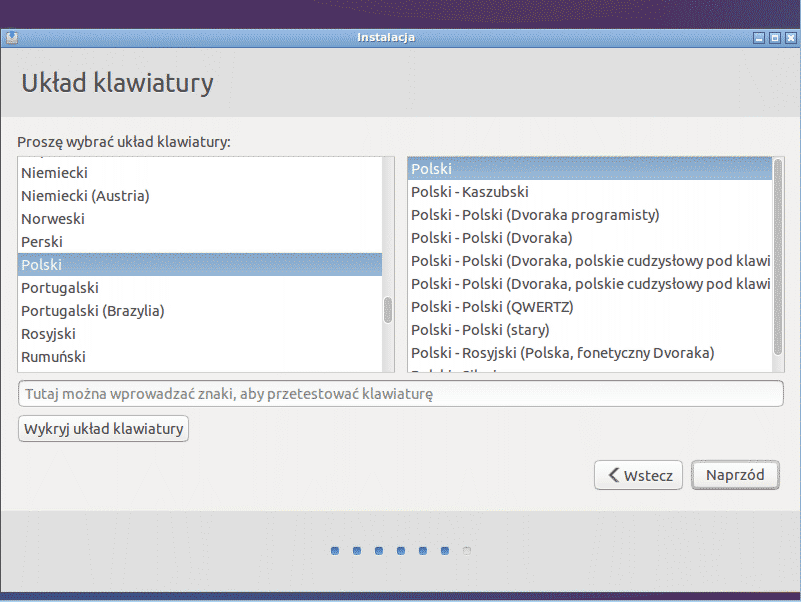Viewport: 801px width, 602px height.
Task: Click the language list scrollbar handle
Action: pos(388,309)
